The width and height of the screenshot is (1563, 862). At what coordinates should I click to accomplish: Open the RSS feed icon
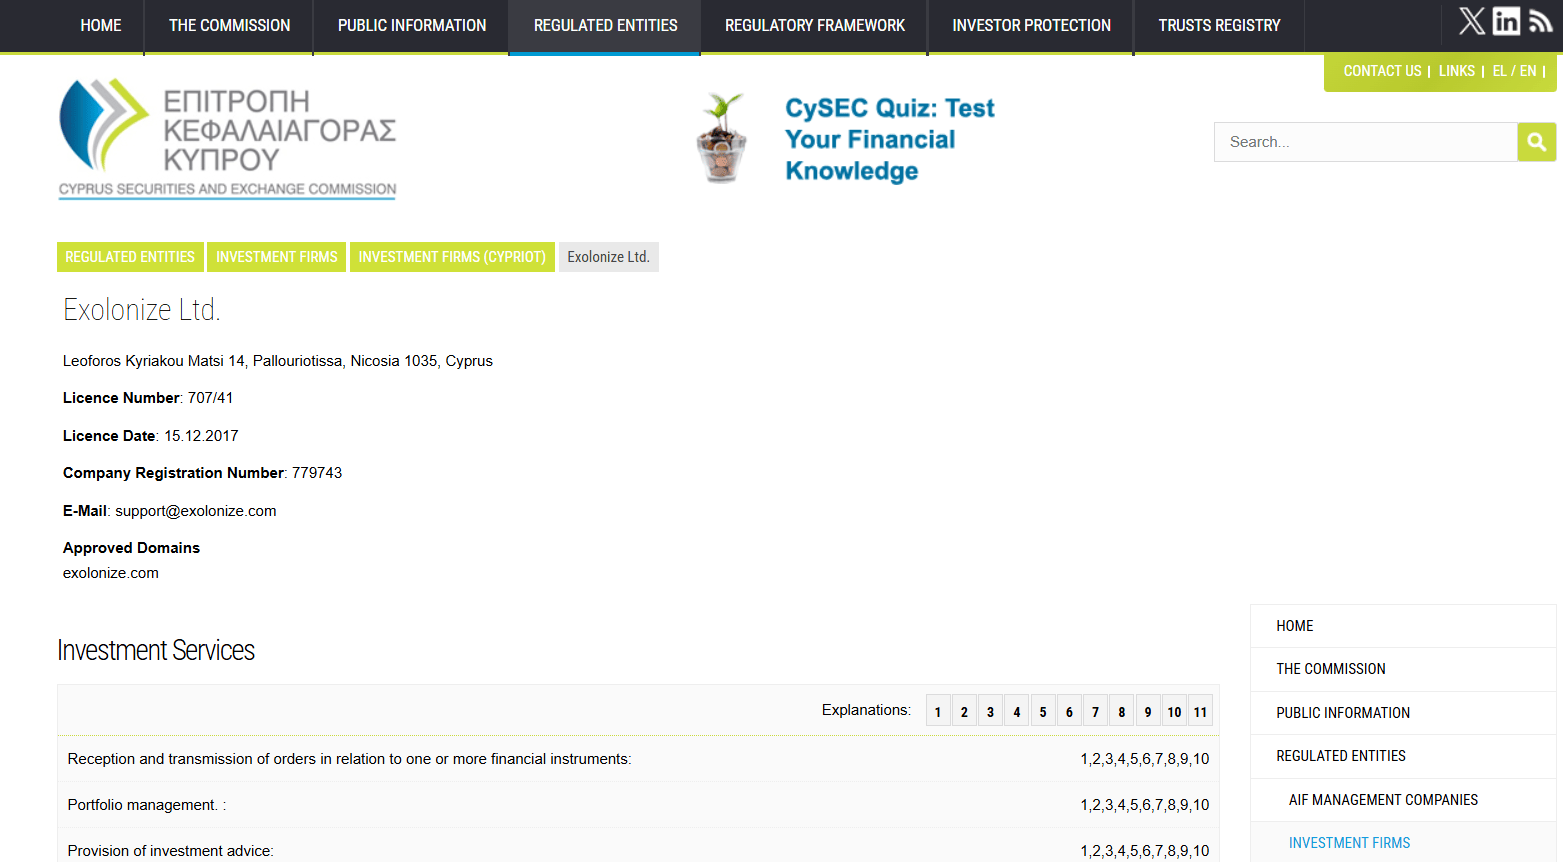click(x=1540, y=21)
